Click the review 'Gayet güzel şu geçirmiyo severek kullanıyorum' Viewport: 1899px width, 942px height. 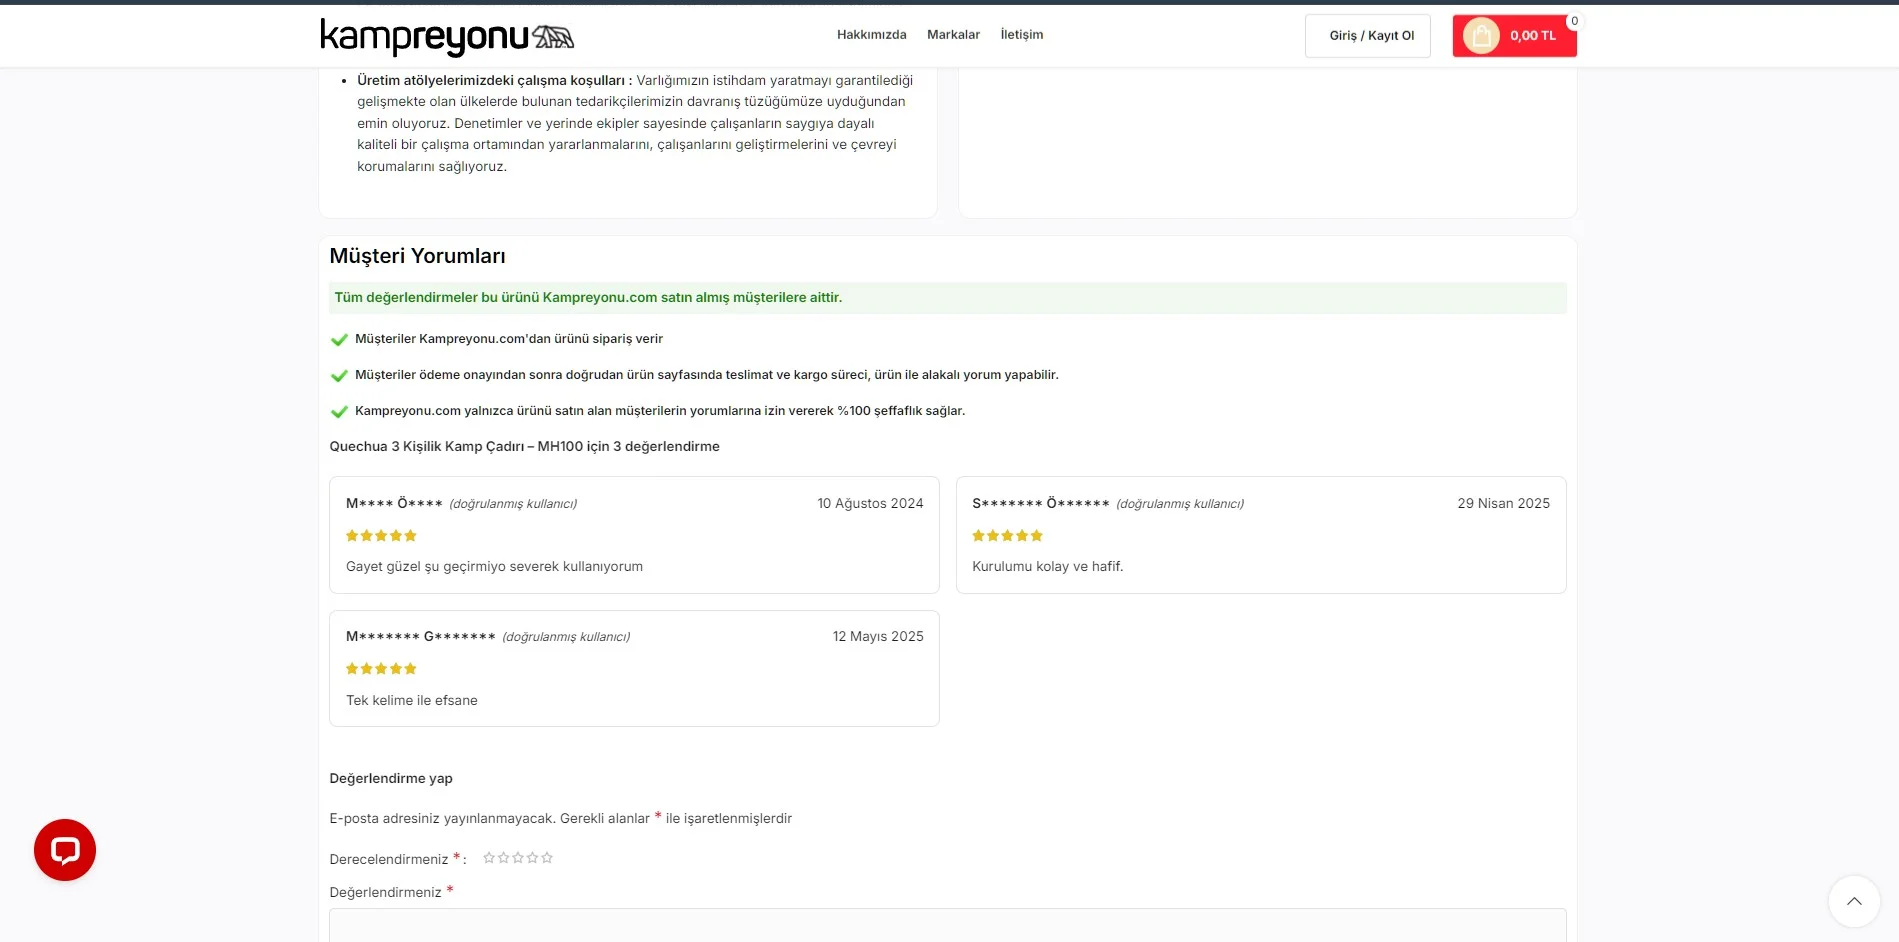(x=494, y=567)
